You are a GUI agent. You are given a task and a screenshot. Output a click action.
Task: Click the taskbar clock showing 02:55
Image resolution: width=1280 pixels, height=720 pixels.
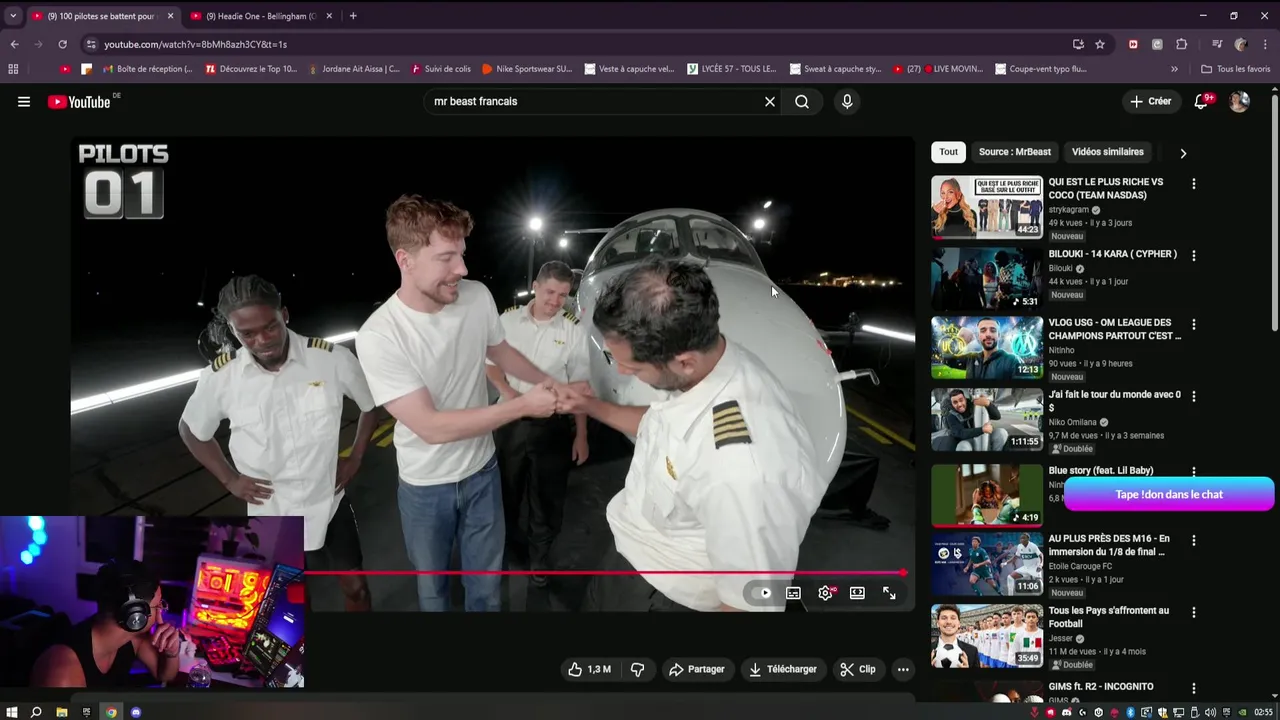(1264, 712)
